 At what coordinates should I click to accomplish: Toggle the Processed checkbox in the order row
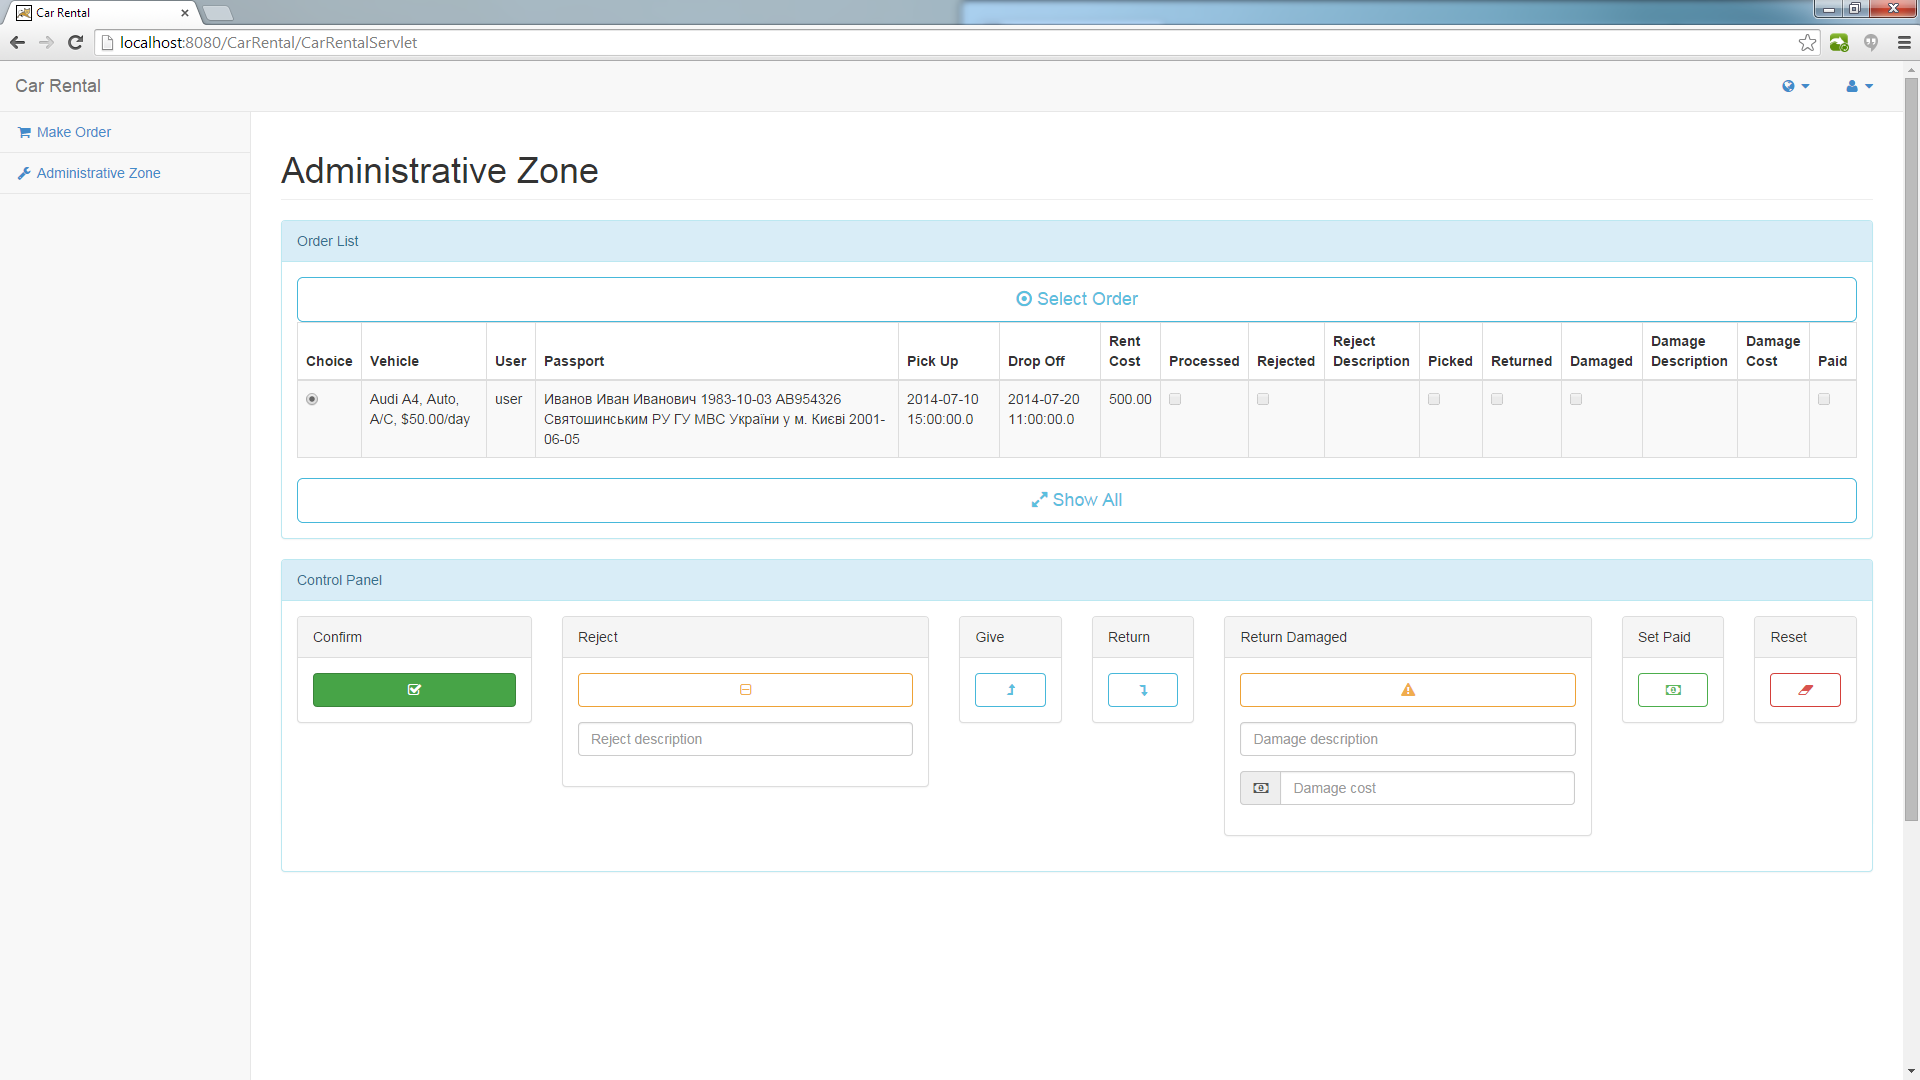(1175, 399)
